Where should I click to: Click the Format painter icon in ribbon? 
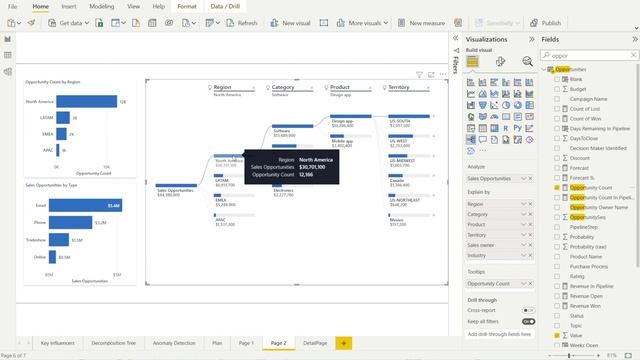tap(31, 23)
